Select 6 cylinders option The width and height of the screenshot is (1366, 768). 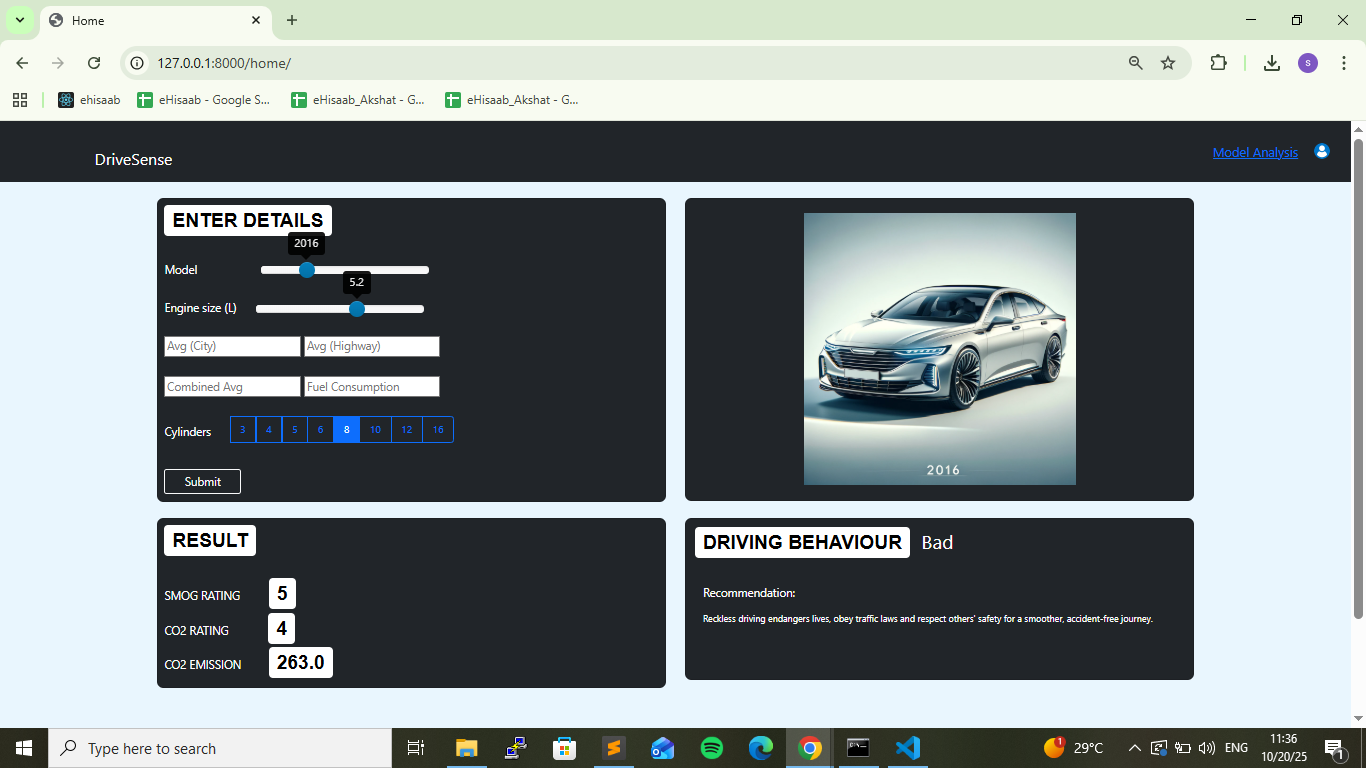point(320,430)
